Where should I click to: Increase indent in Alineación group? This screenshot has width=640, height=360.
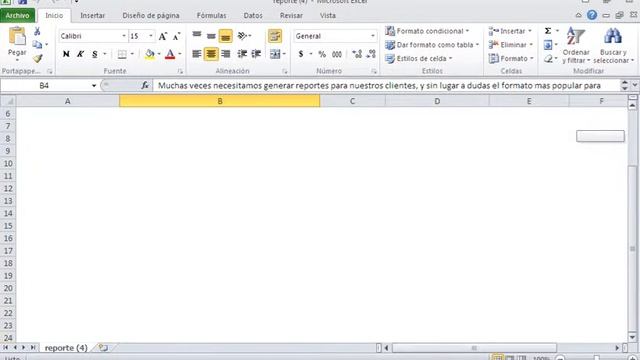(256, 54)
